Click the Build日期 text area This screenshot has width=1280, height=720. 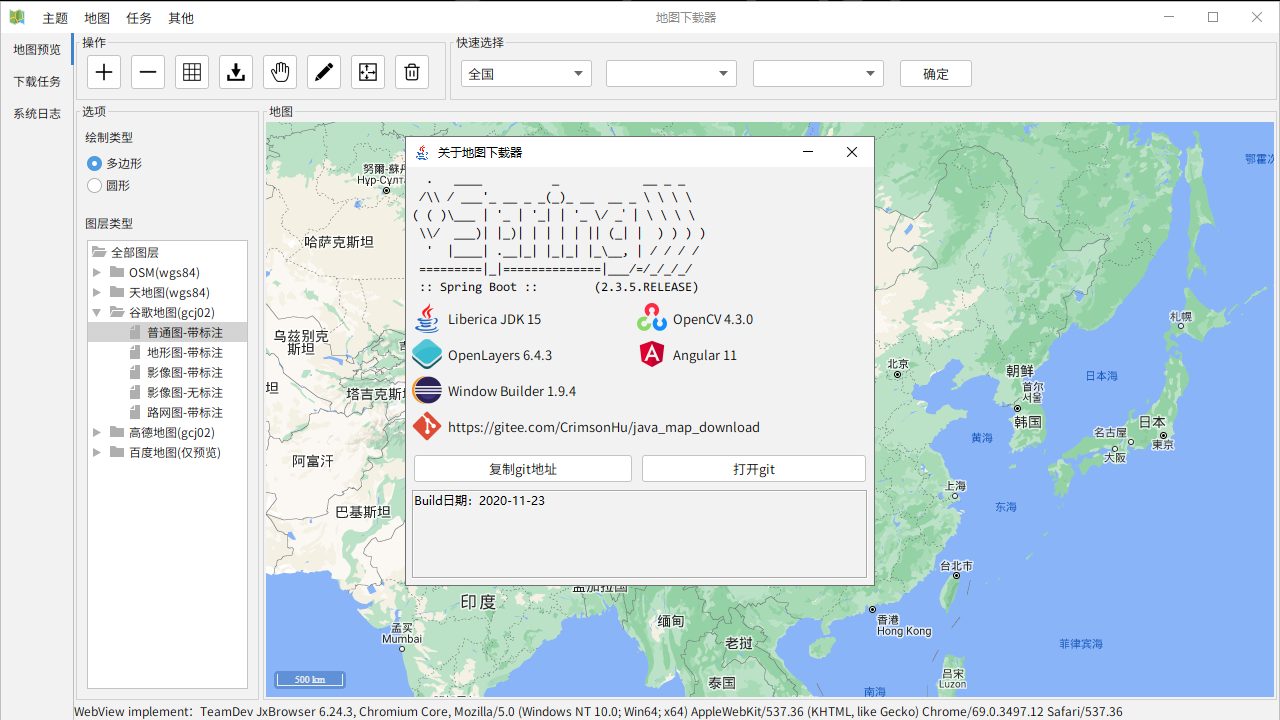(x=640, y=533)
